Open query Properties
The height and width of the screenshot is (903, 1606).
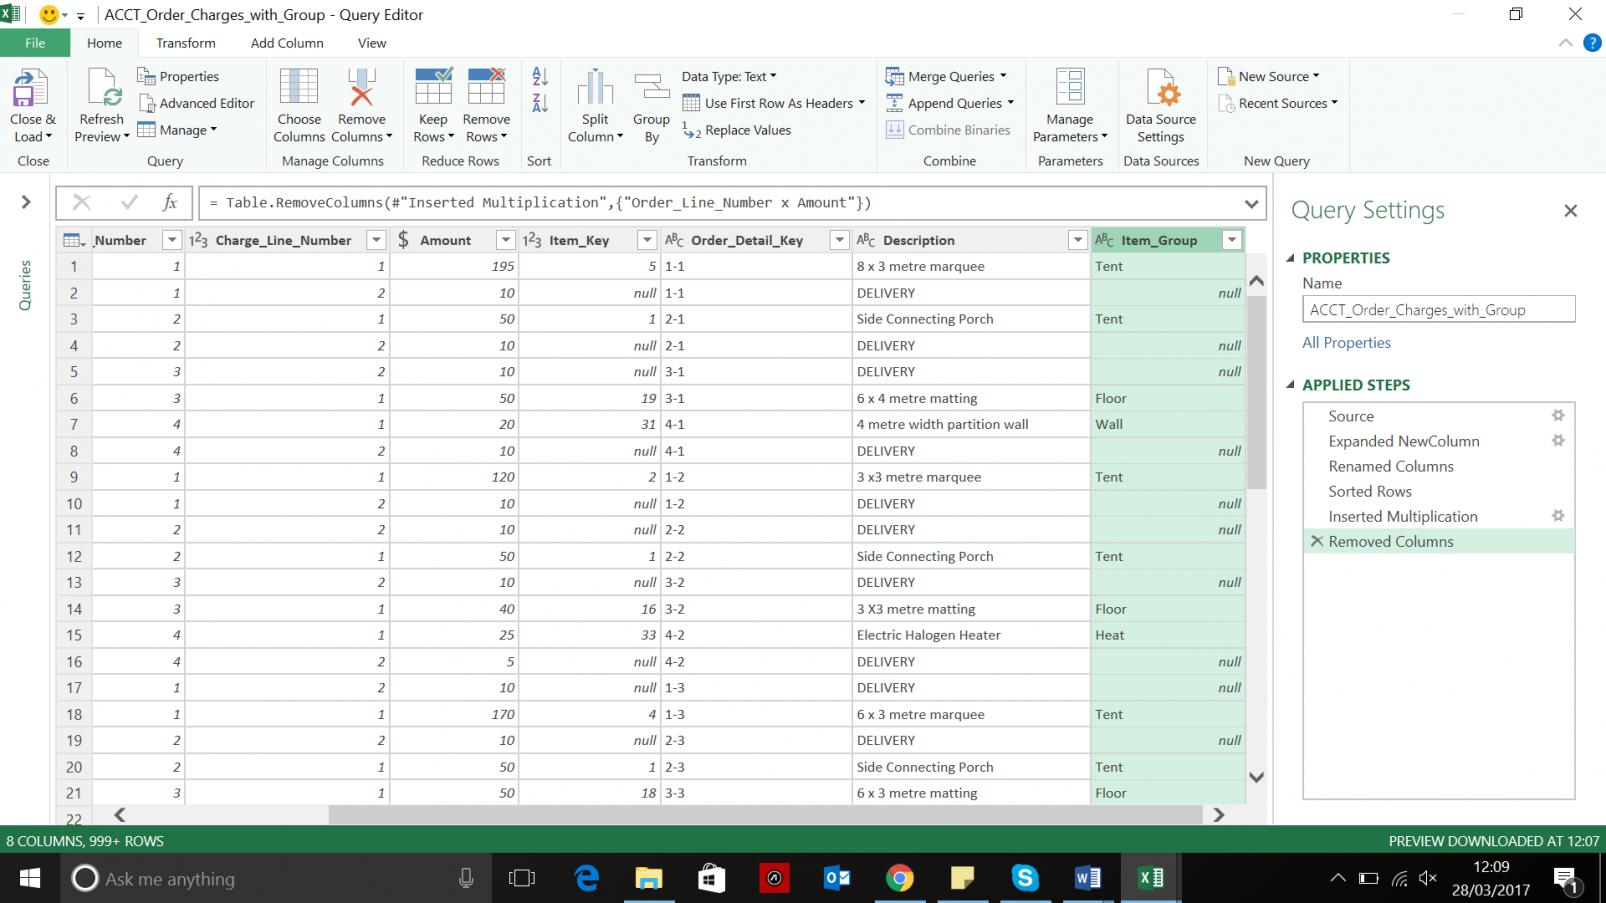178,76
